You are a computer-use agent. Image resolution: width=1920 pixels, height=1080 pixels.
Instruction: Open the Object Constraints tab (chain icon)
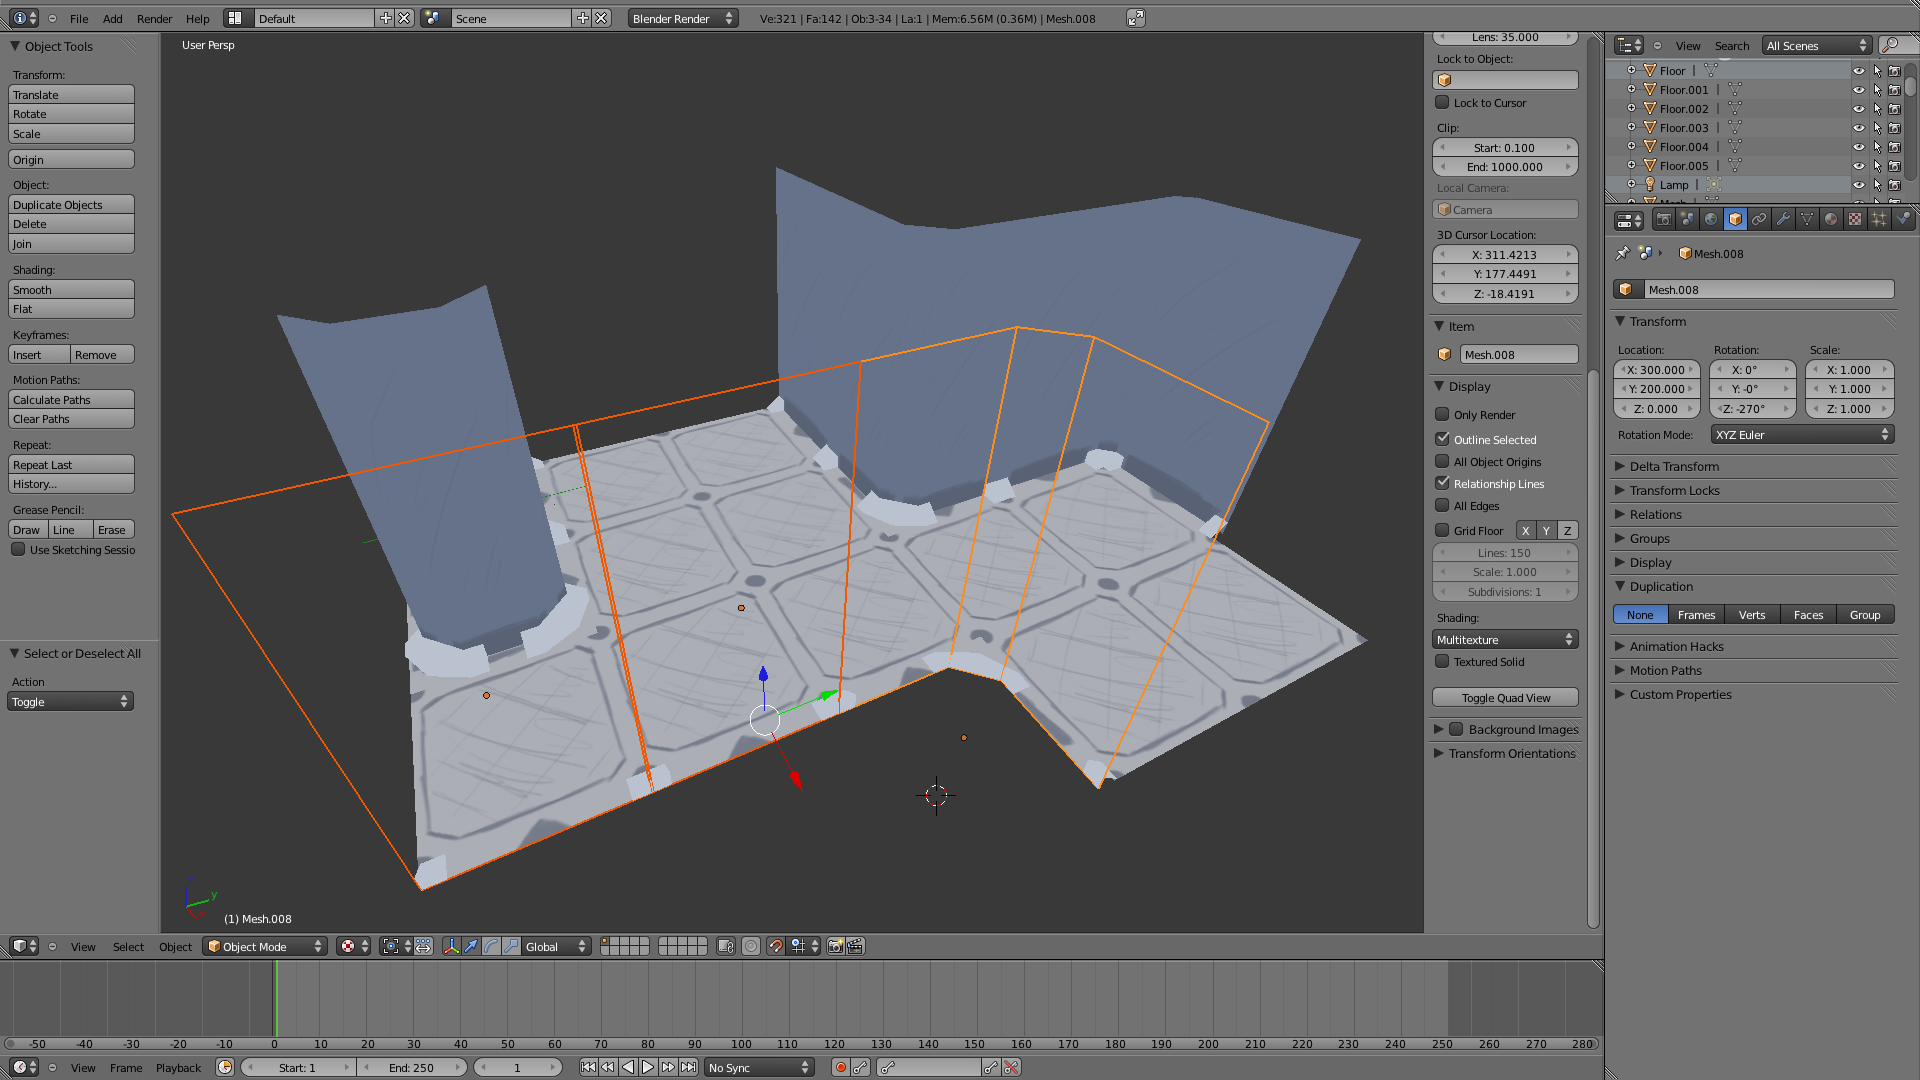1759,219
